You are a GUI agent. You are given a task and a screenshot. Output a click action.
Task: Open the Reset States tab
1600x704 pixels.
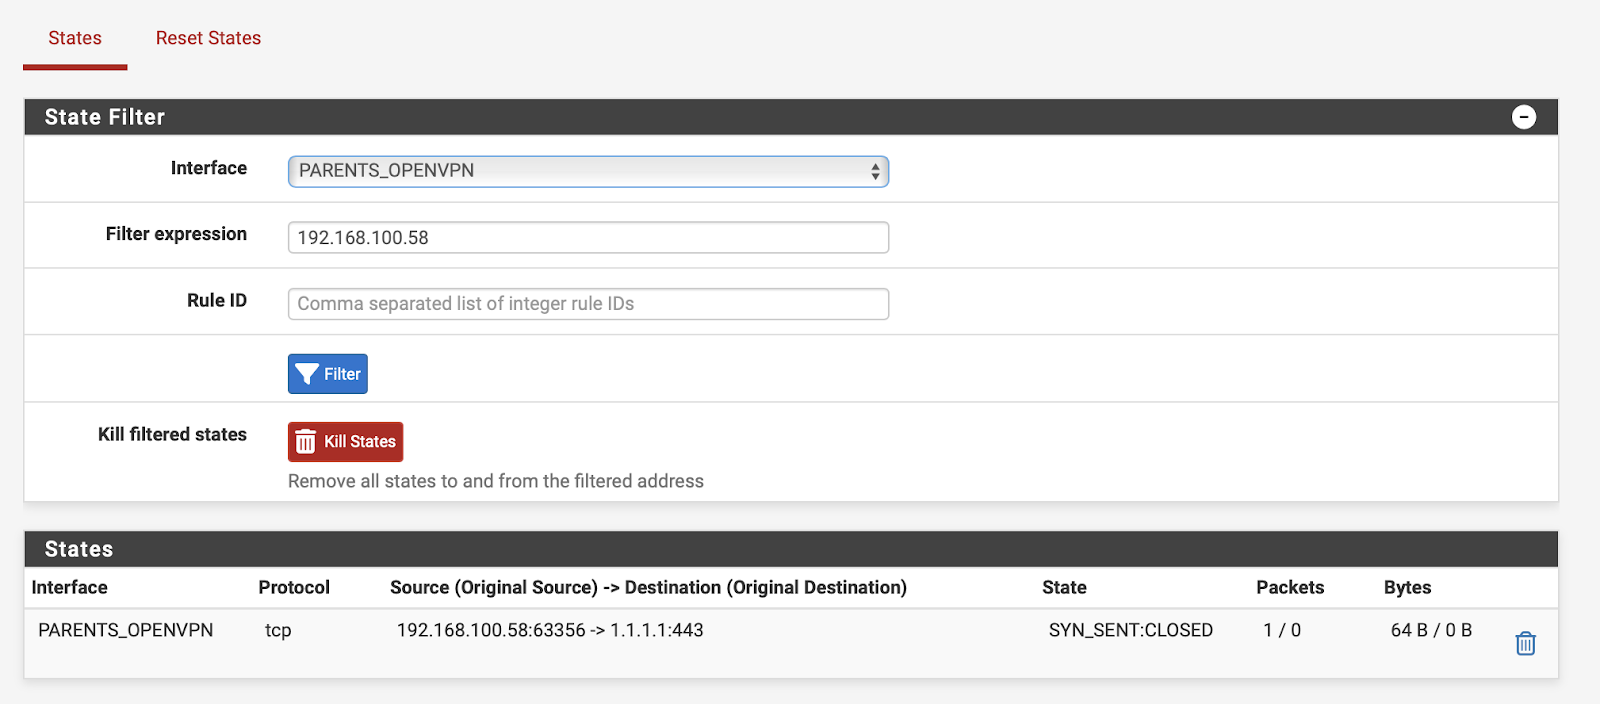208,38
